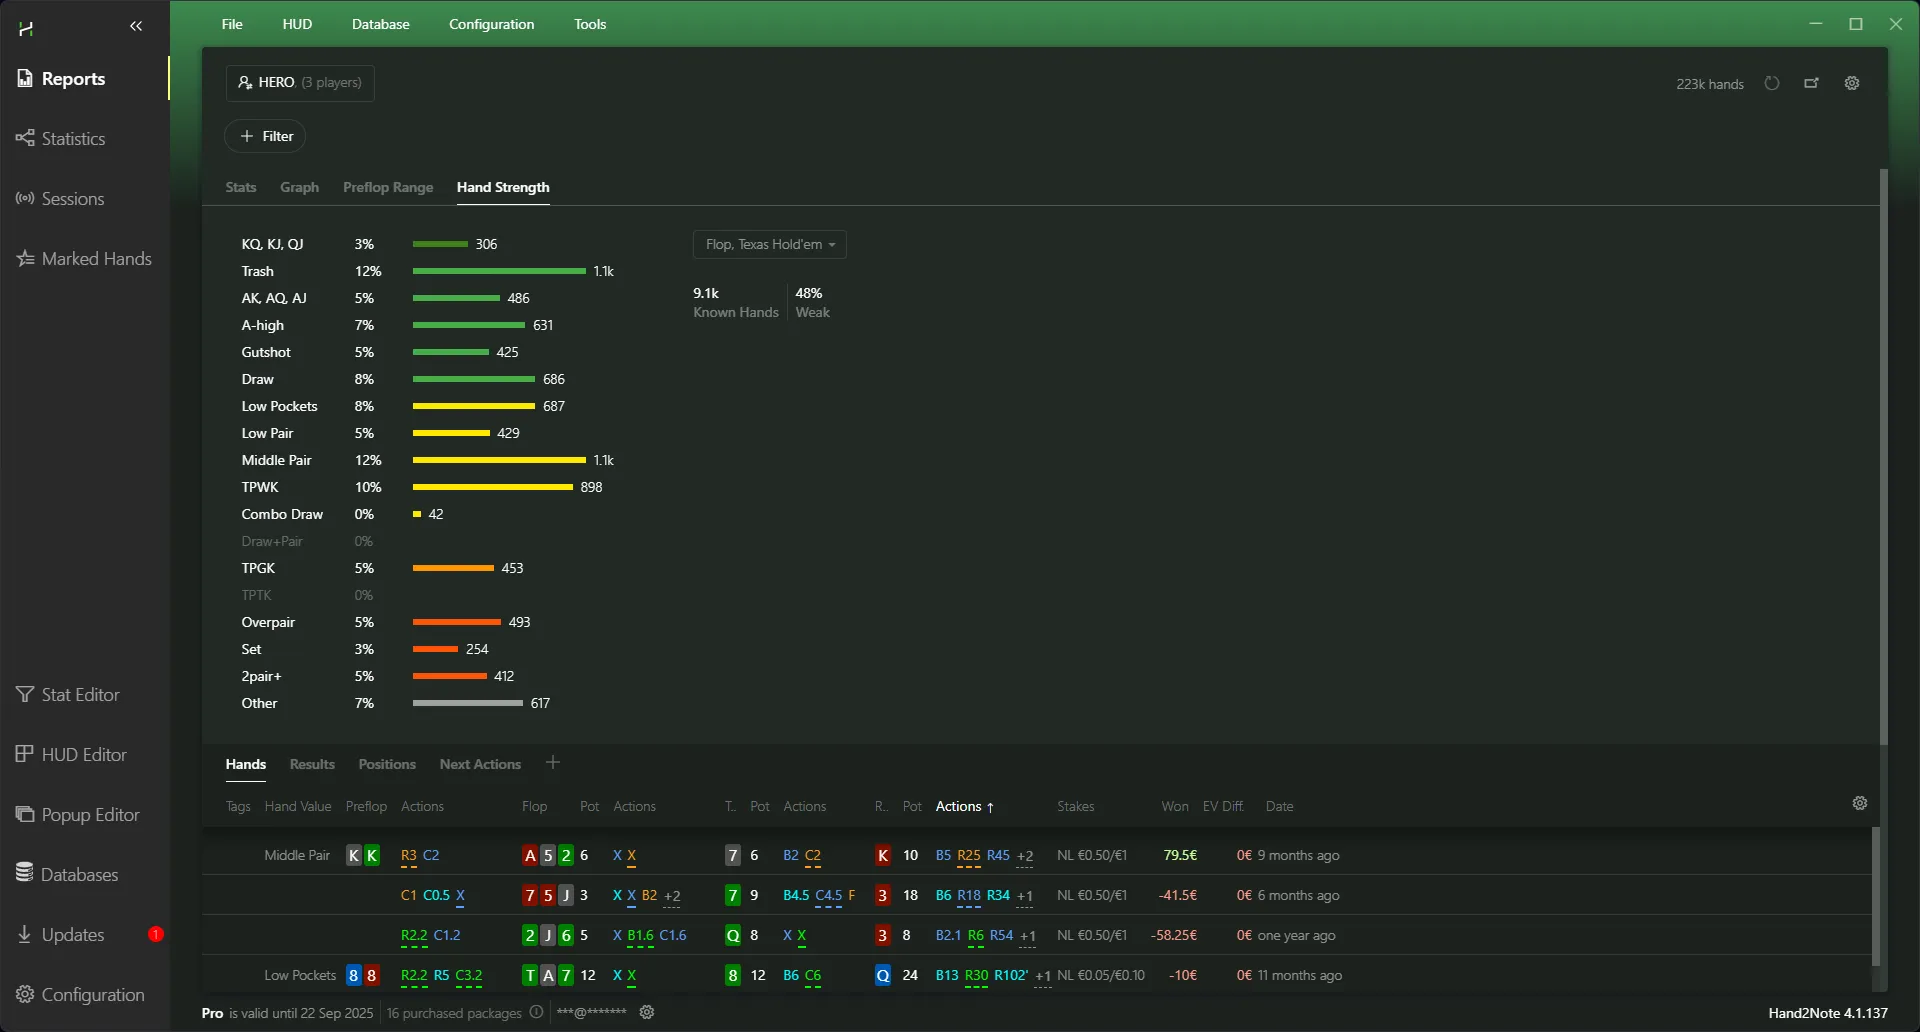The width and height of the screenshot is (1920, 1032).
Task: Open the Configuration menu
Action: pyautogui.click(x=491, y=24)
